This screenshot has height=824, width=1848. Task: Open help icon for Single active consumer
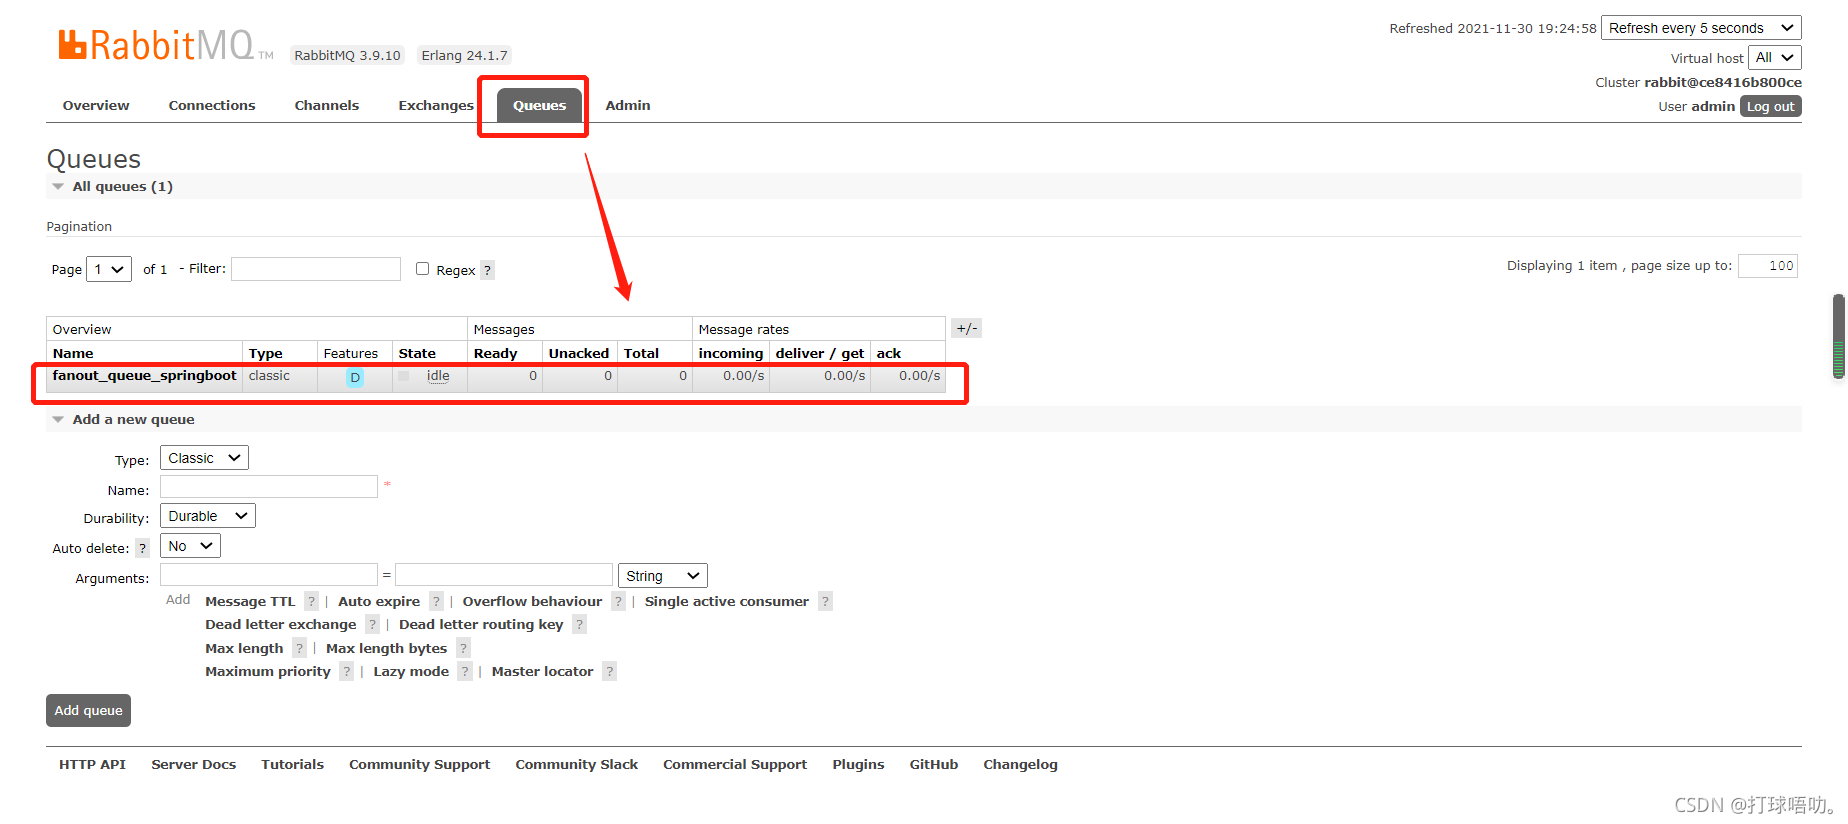[825, 601]
